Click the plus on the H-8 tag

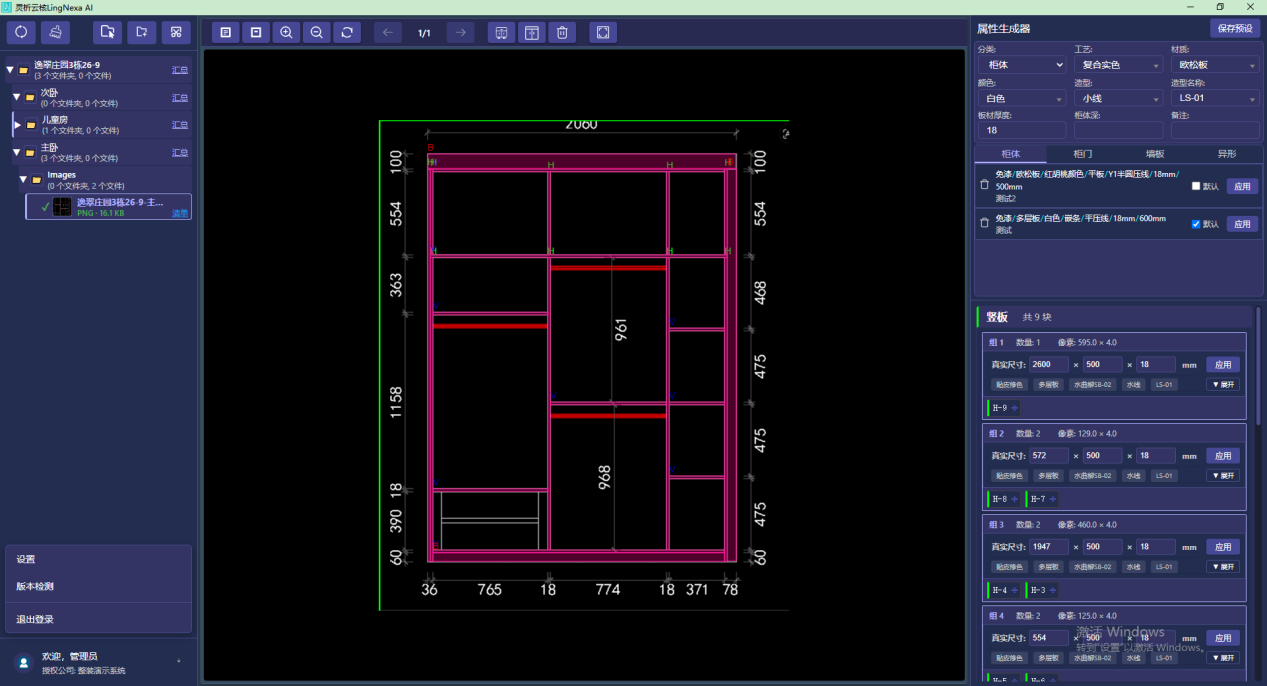(x=1014, y=499)
